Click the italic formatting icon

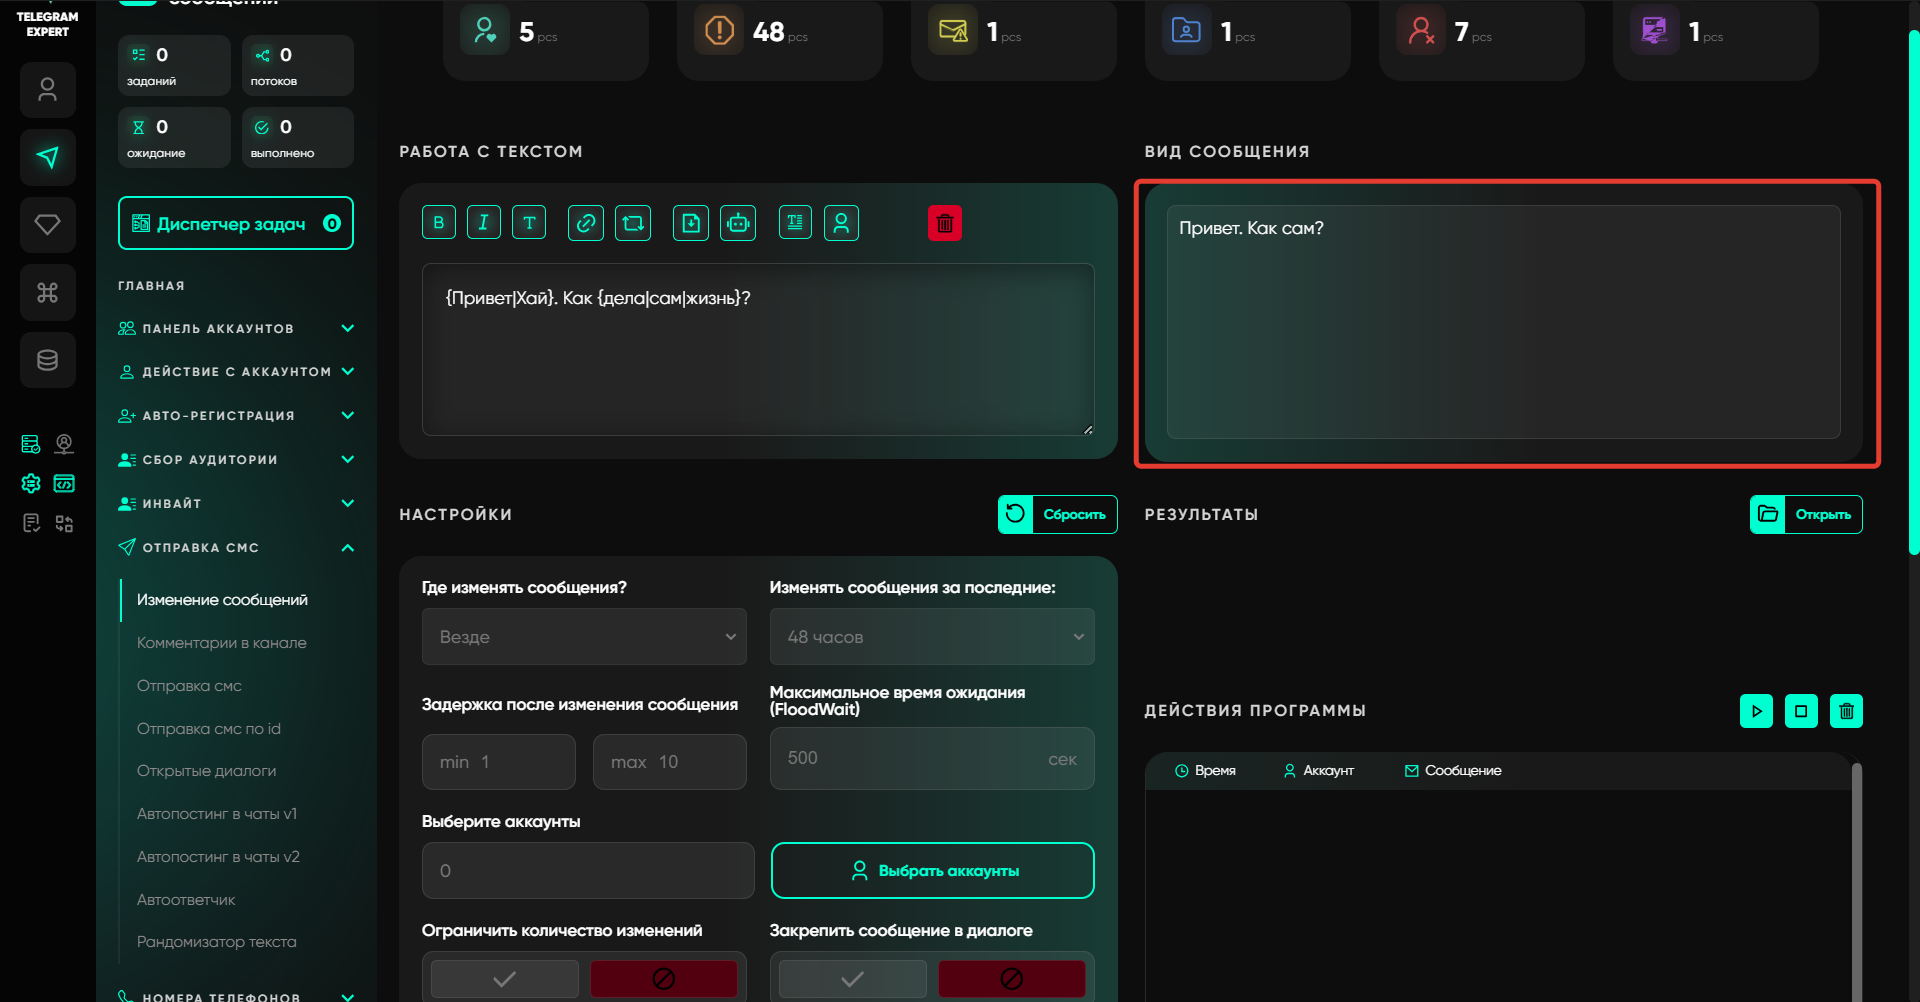pyautogui.click(x=483, y=223)
